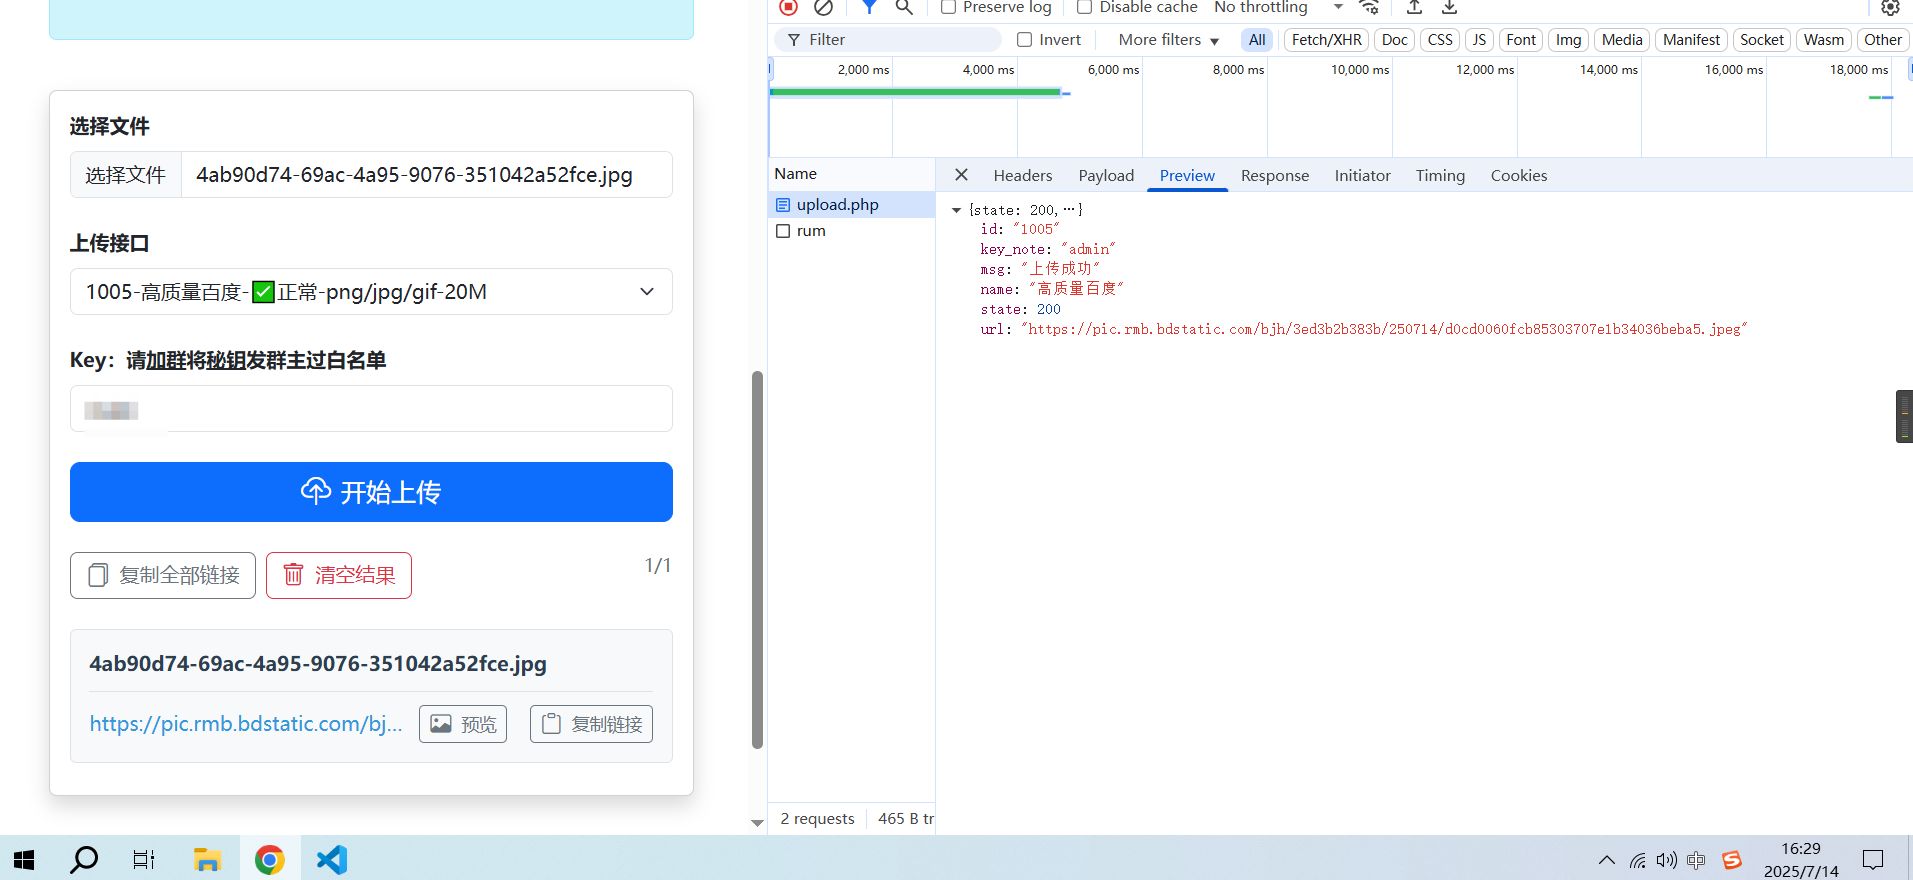Image resolution: width=1913 pixels, height=880 pixels.
Task: Toggle Chinese input mode indicator
Action: (x=1696, y=860)
